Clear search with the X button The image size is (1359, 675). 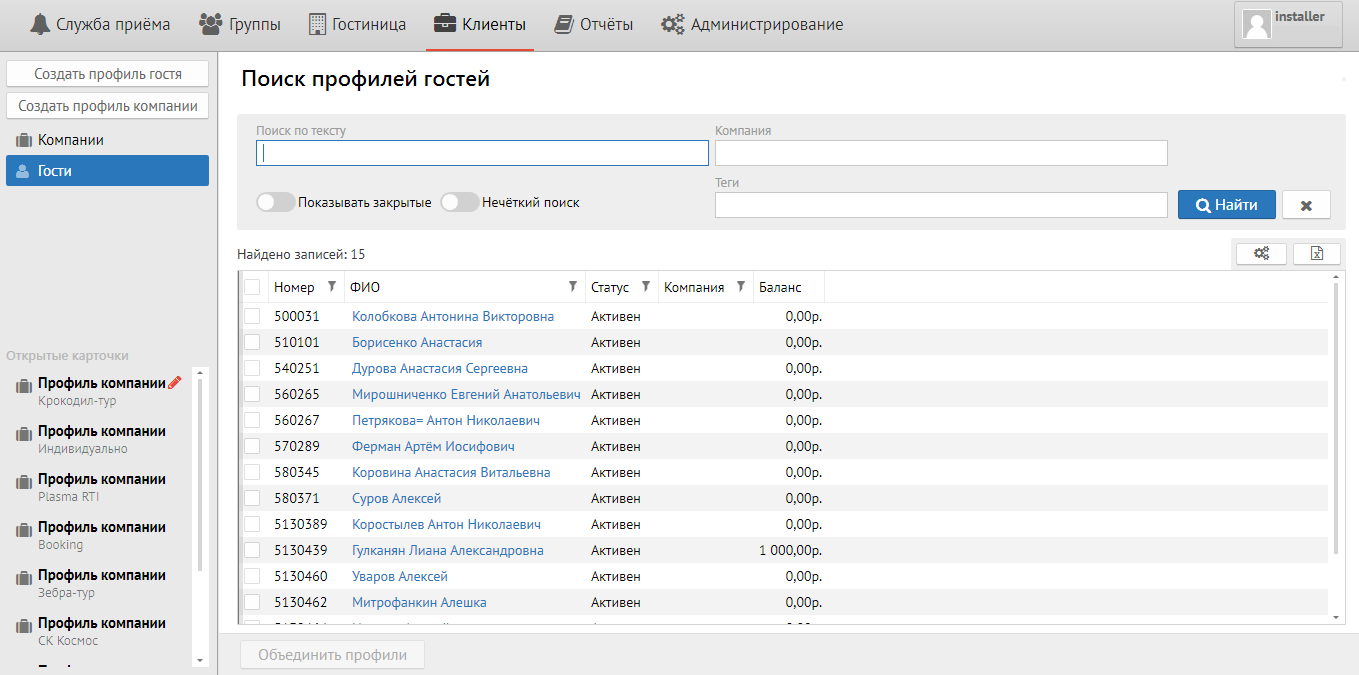pos(1306,205)
